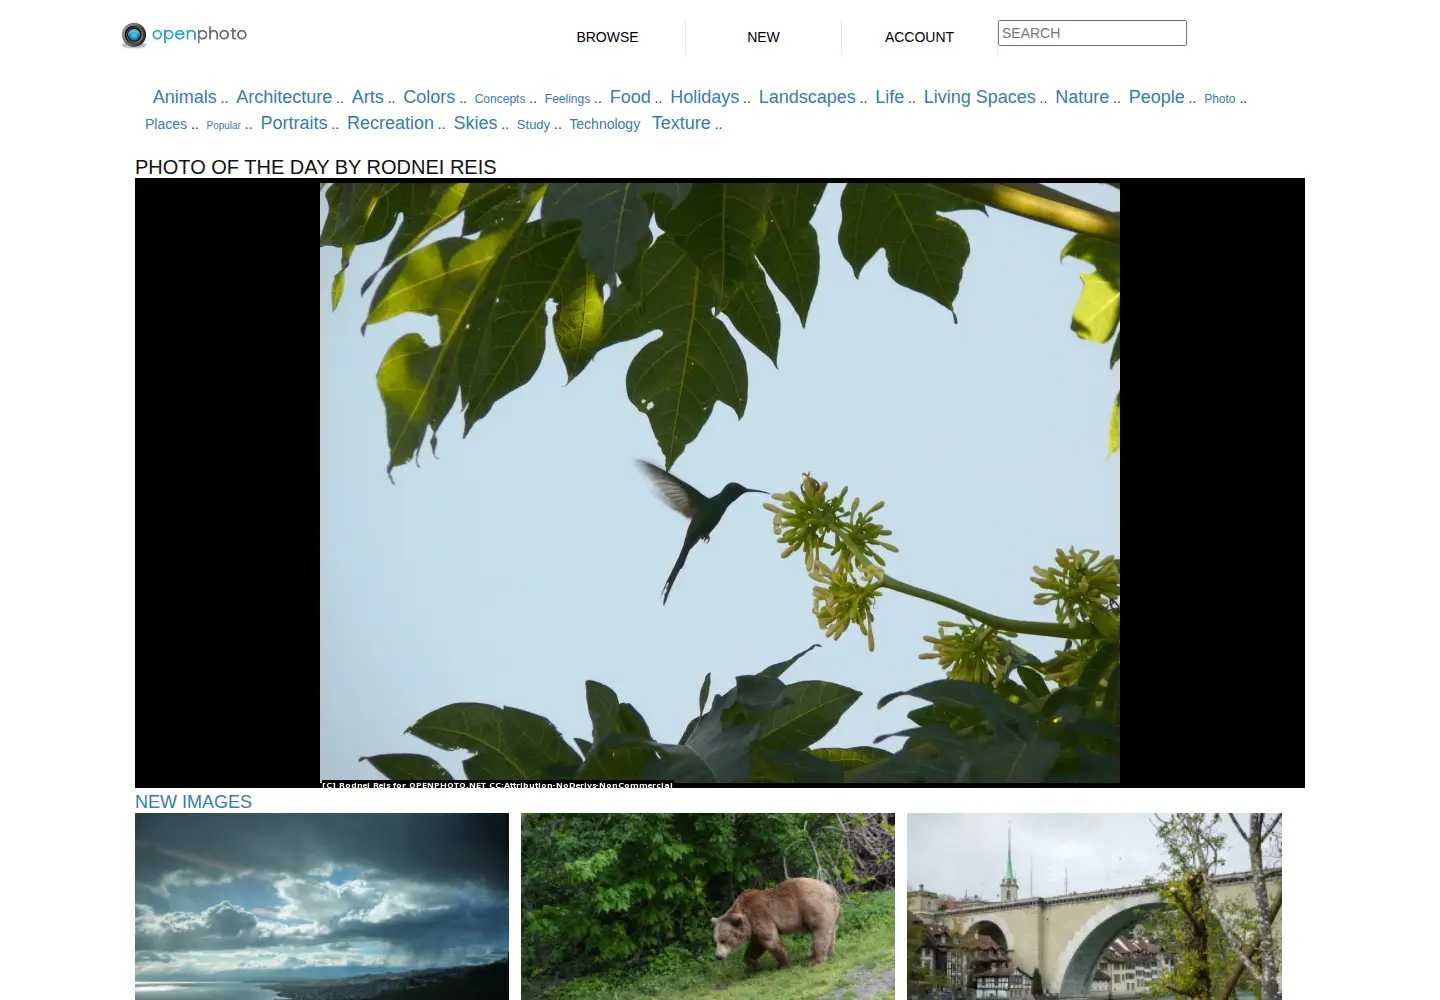Screen dimensions: 1440x1000
Task: Click the PHOTO OF THE DAY BY RODNEI REIS heading
Action: coord(316,167)
